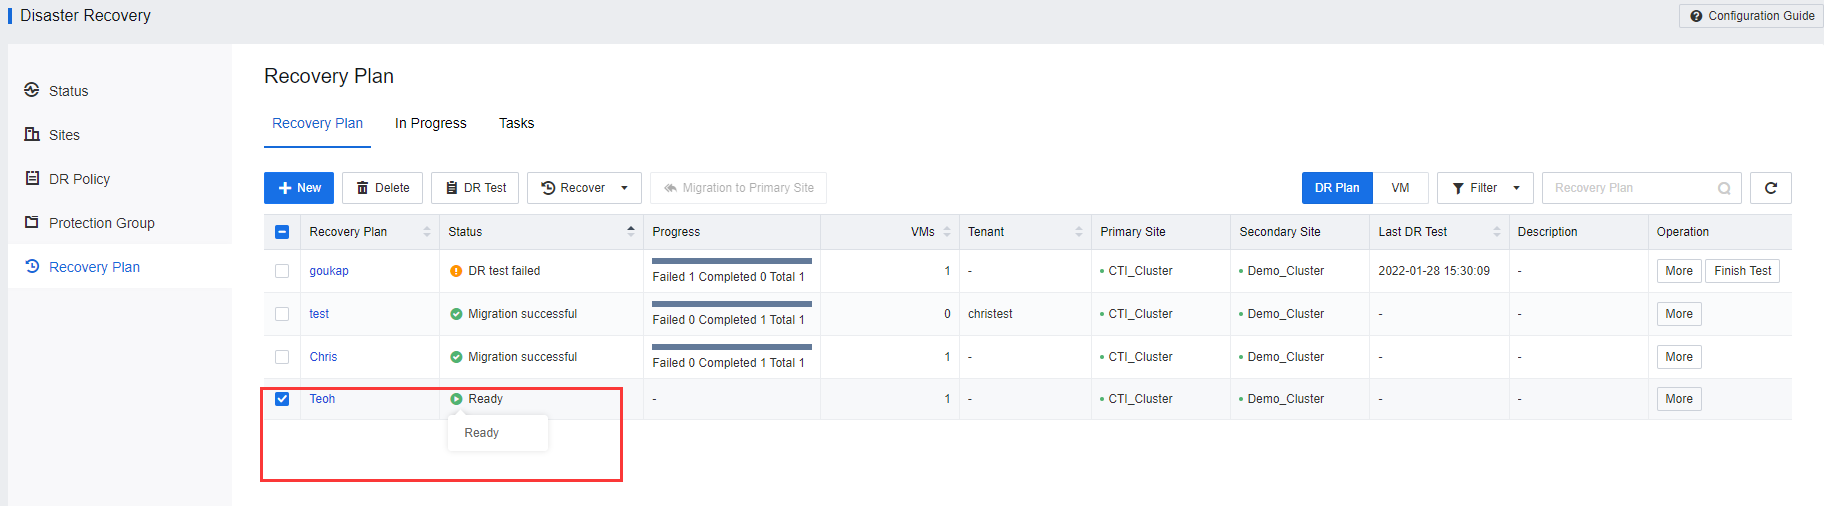This screenshot has width=1824, height=506.
Task: Go to Sites in sidebar
Action: coord(64,135)
